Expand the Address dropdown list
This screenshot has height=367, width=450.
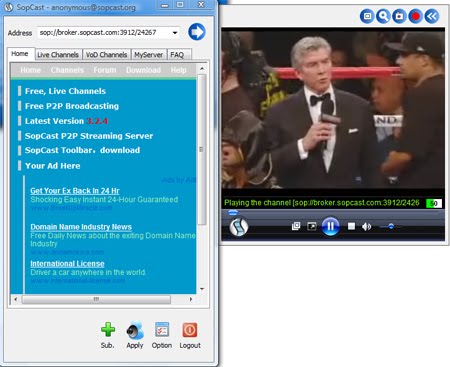(175, 33)
